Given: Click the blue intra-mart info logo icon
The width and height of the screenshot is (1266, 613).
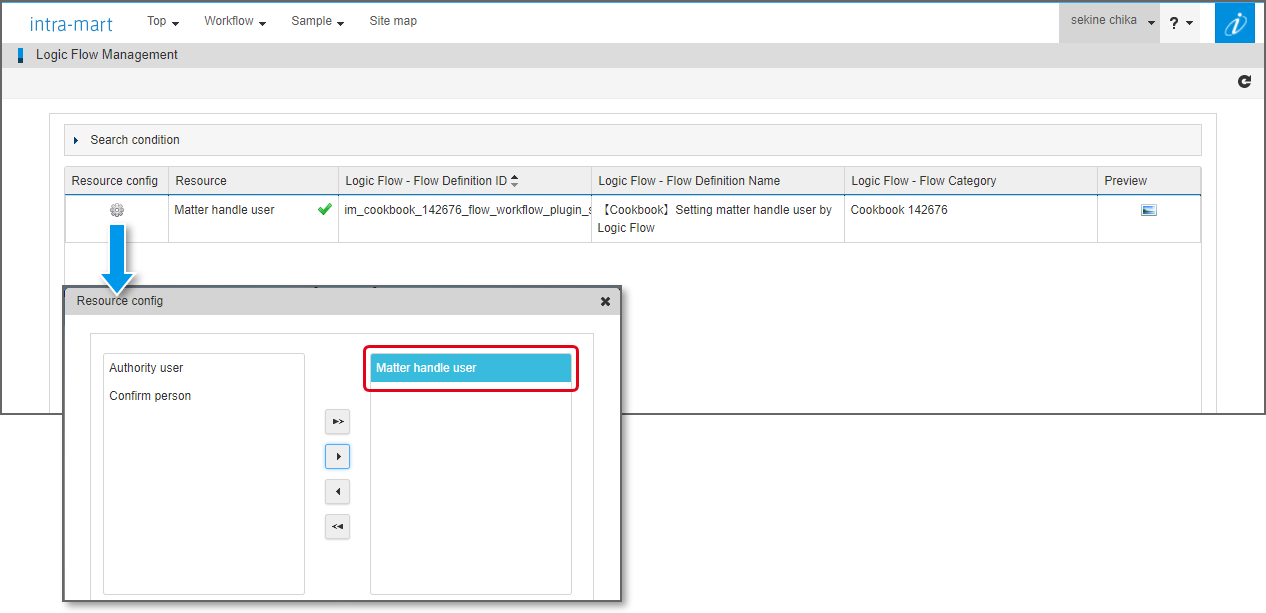Looking at the screenshot, I should pyautogui.click(x=1234, y=23).
